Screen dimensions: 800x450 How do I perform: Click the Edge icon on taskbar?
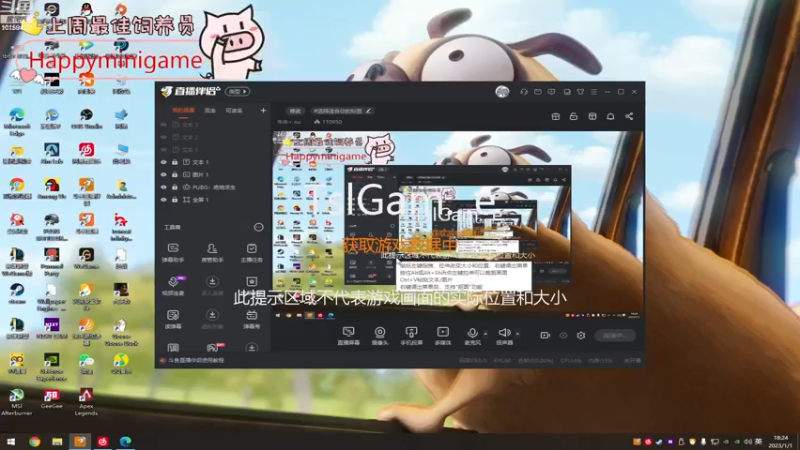pyautogui.click(x=126, y=441)
